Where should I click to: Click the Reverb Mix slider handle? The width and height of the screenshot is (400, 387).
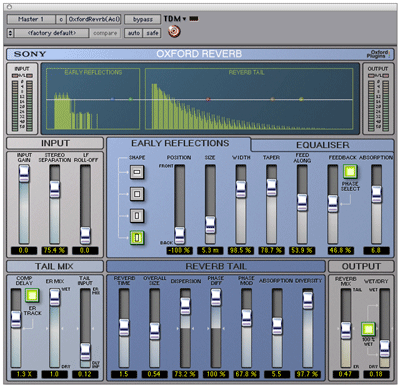point(346,331)
